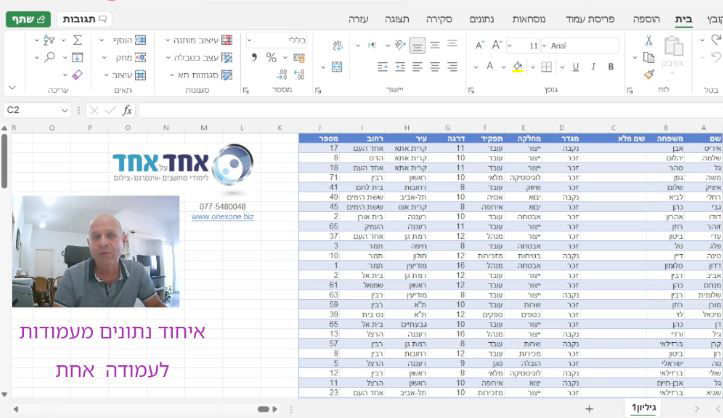Open the Insert (הוספה) tab
The height and width of the screenshot is (418, 723).
click(x=646, y=19)
